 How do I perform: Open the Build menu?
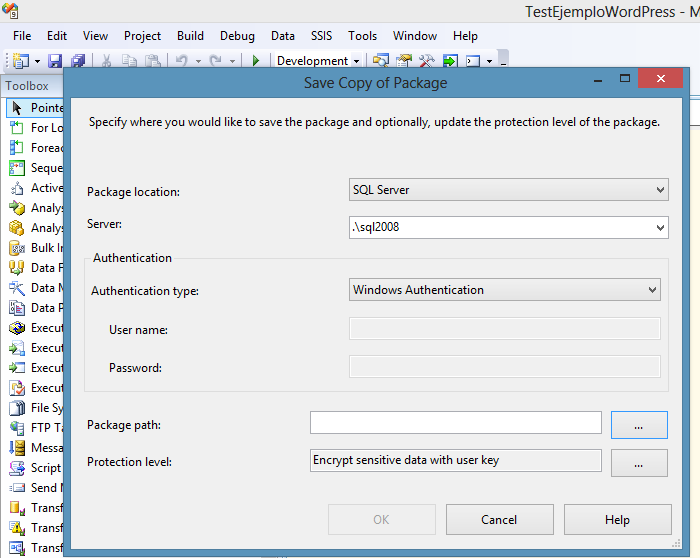[190, 36]
